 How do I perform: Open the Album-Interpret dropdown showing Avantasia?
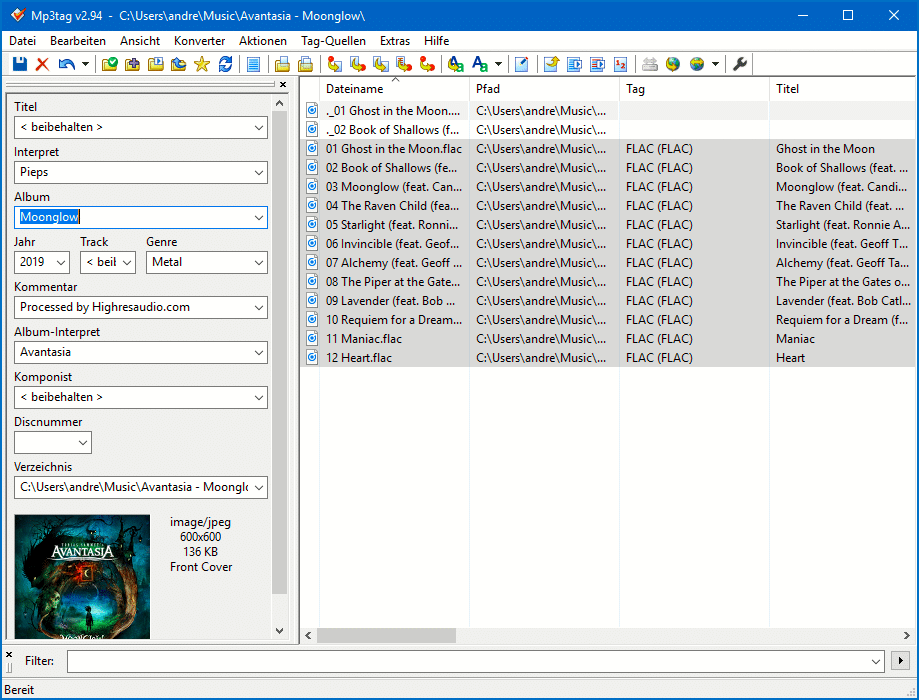pyautogui.click(x=258, y=352)
